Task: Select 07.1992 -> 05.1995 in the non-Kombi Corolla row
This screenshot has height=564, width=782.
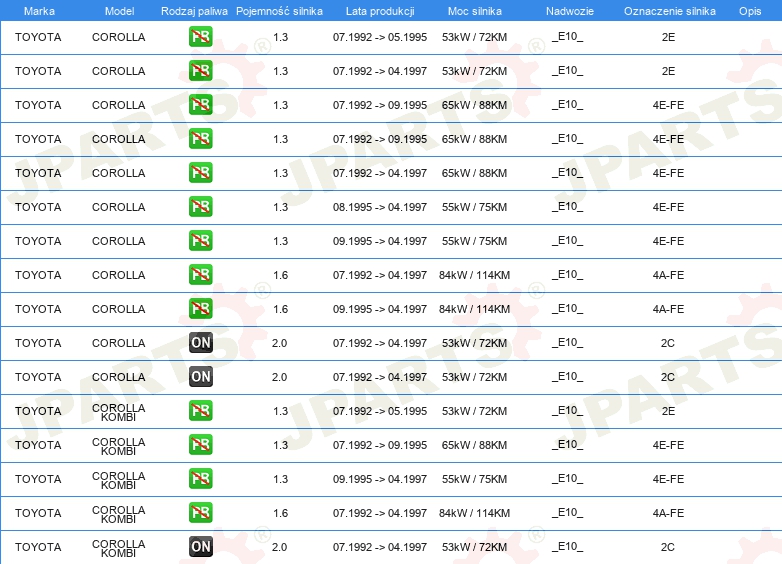Action: [380, 37]
